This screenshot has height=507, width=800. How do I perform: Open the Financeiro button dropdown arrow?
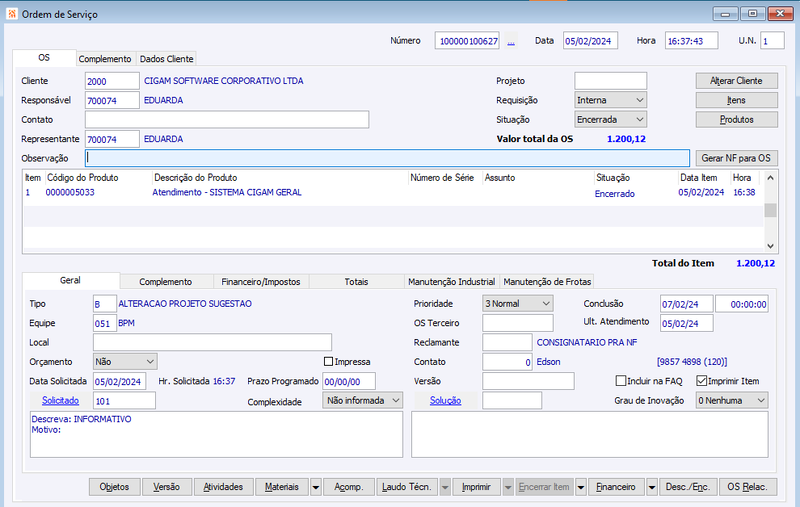[652, 487]
